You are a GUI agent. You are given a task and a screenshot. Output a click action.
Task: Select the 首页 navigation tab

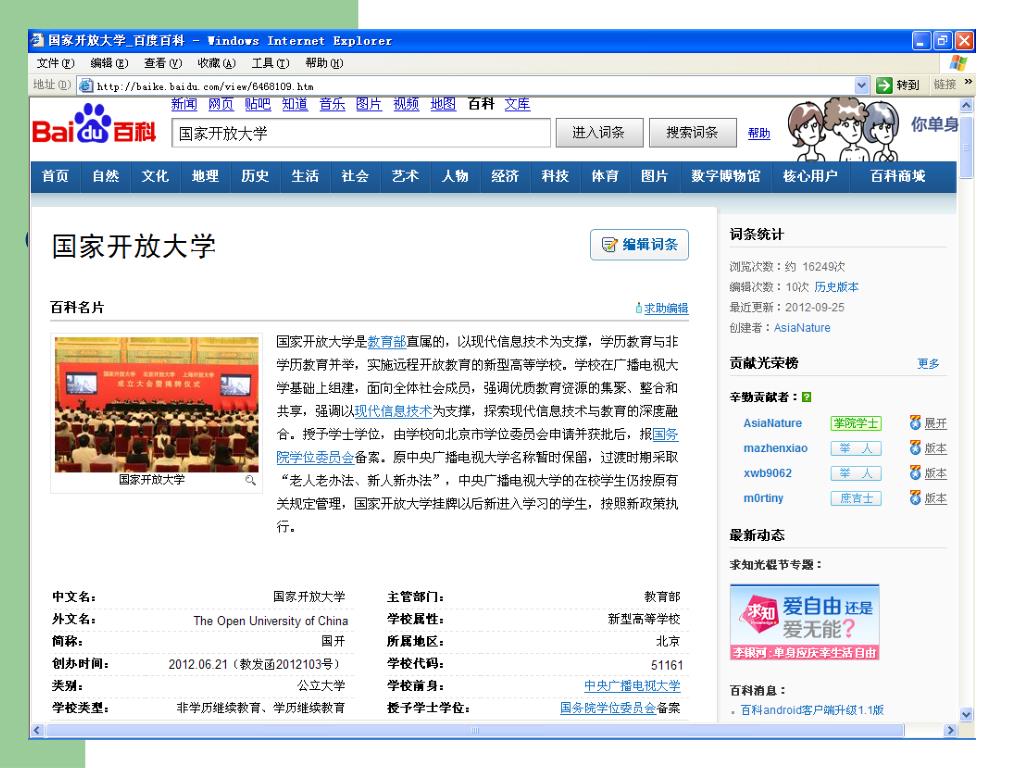coord(56,176)
